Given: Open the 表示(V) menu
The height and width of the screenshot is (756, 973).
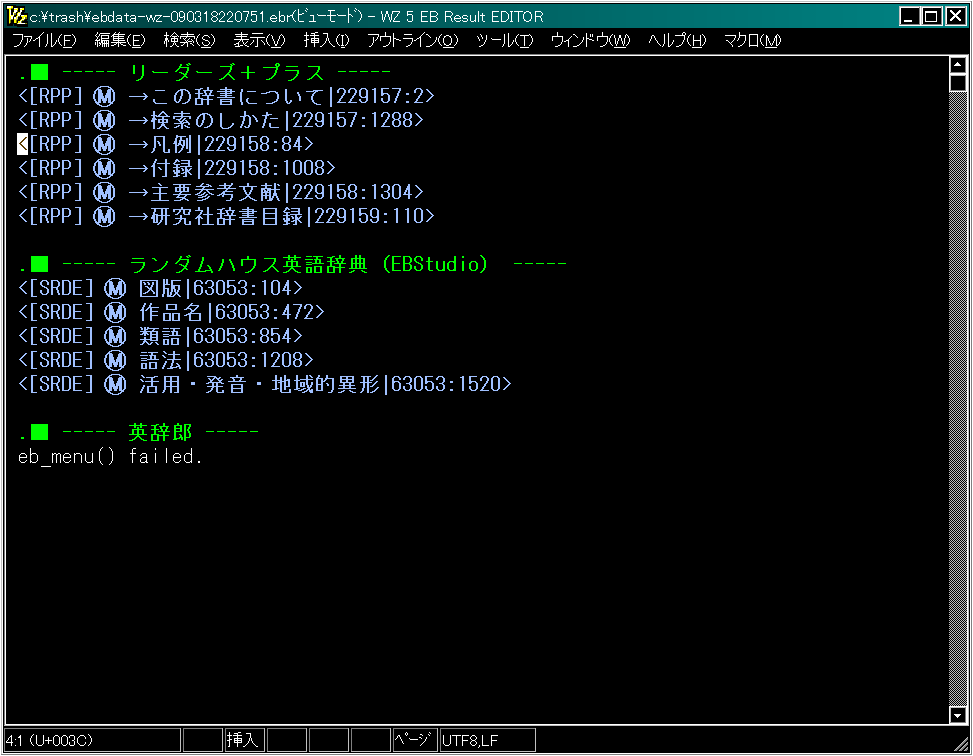Looking at the screenshot, I should coord(259,40).
